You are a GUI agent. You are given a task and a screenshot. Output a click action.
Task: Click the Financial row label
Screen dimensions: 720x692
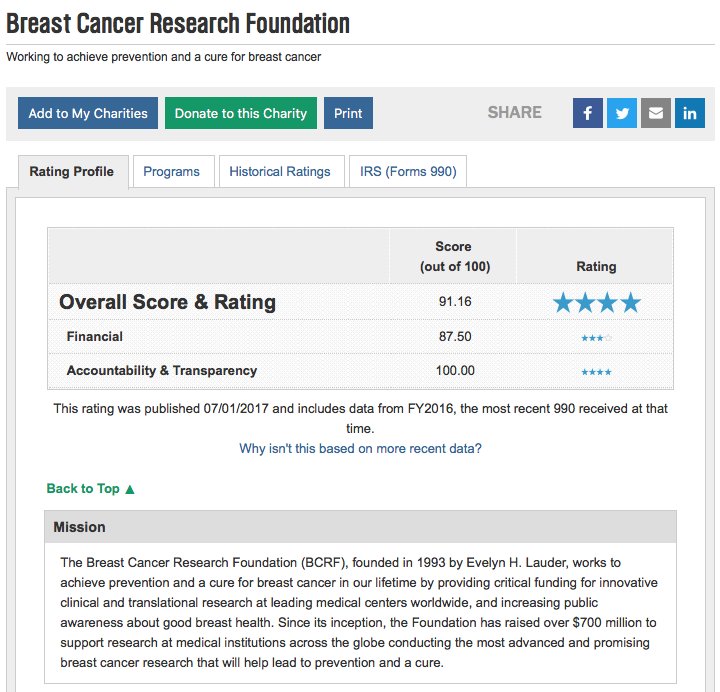click(x=95, y=337)
